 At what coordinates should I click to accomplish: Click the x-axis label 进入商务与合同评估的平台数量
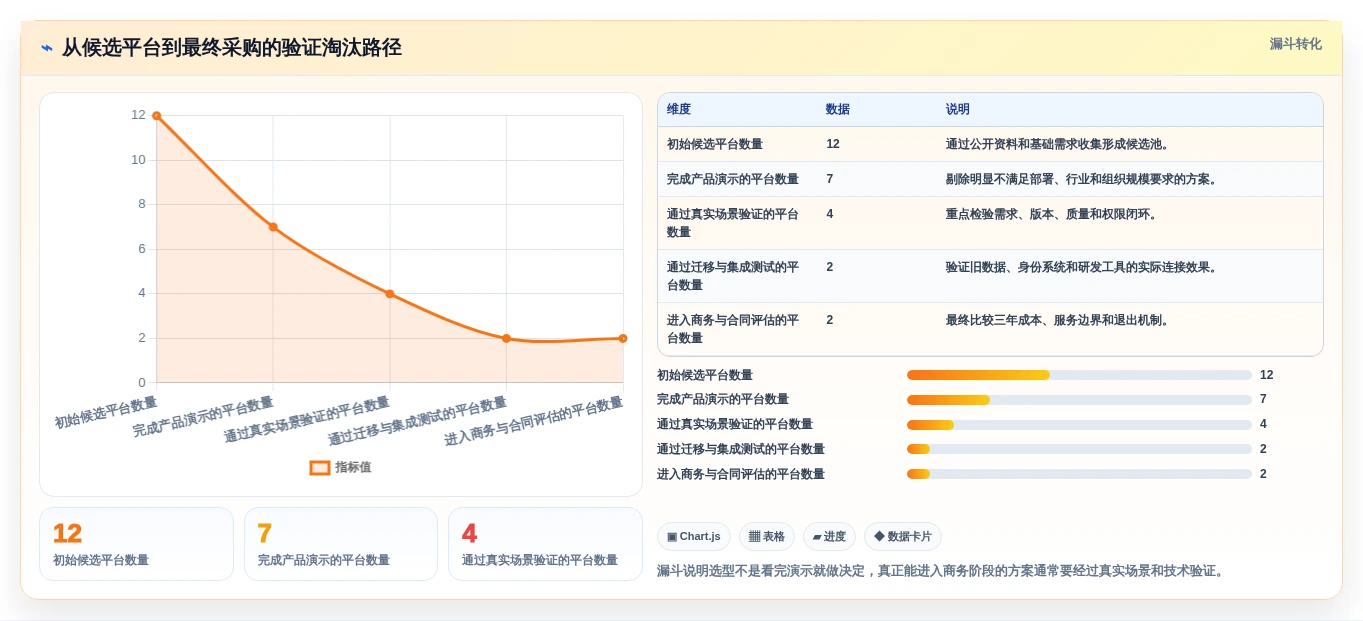point(534,421)
